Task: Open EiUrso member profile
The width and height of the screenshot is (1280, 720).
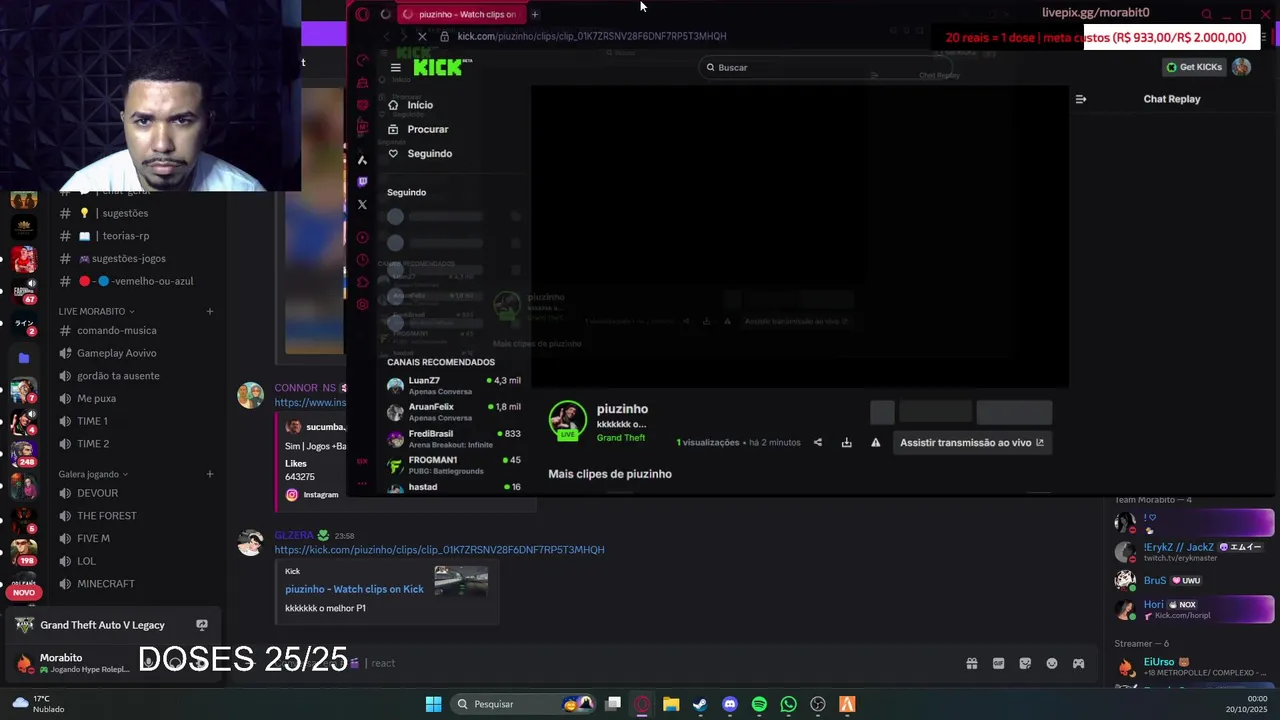Action: pyautogui.click(x=1194, y=667)
